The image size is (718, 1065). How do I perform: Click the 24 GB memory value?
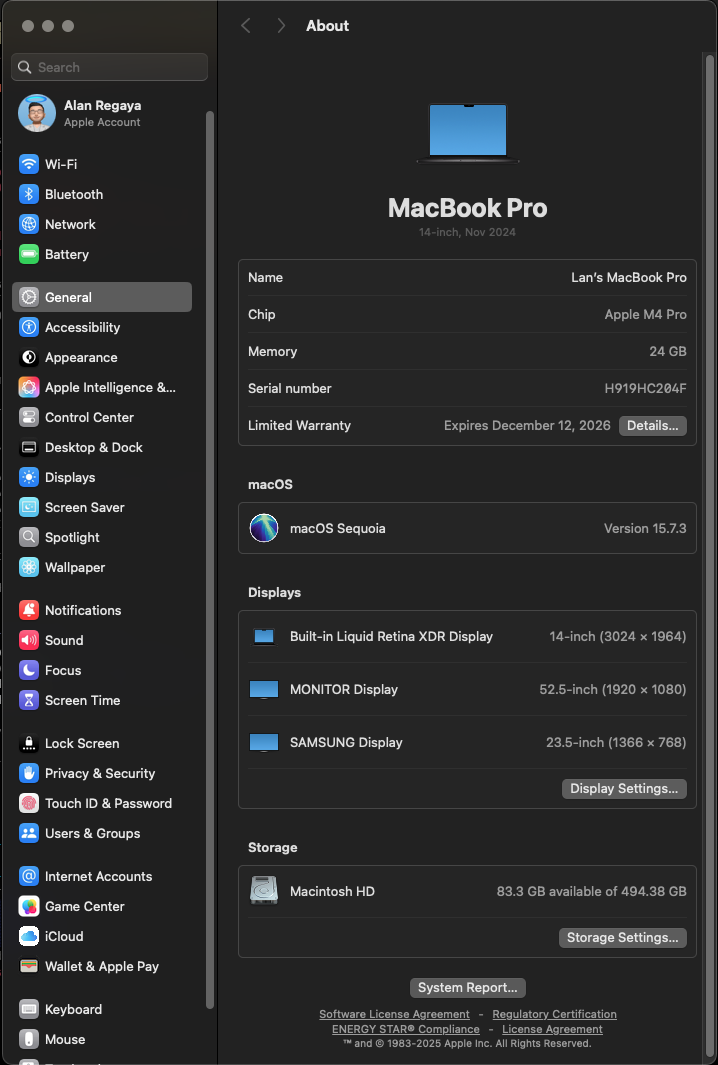pos(668,351)
